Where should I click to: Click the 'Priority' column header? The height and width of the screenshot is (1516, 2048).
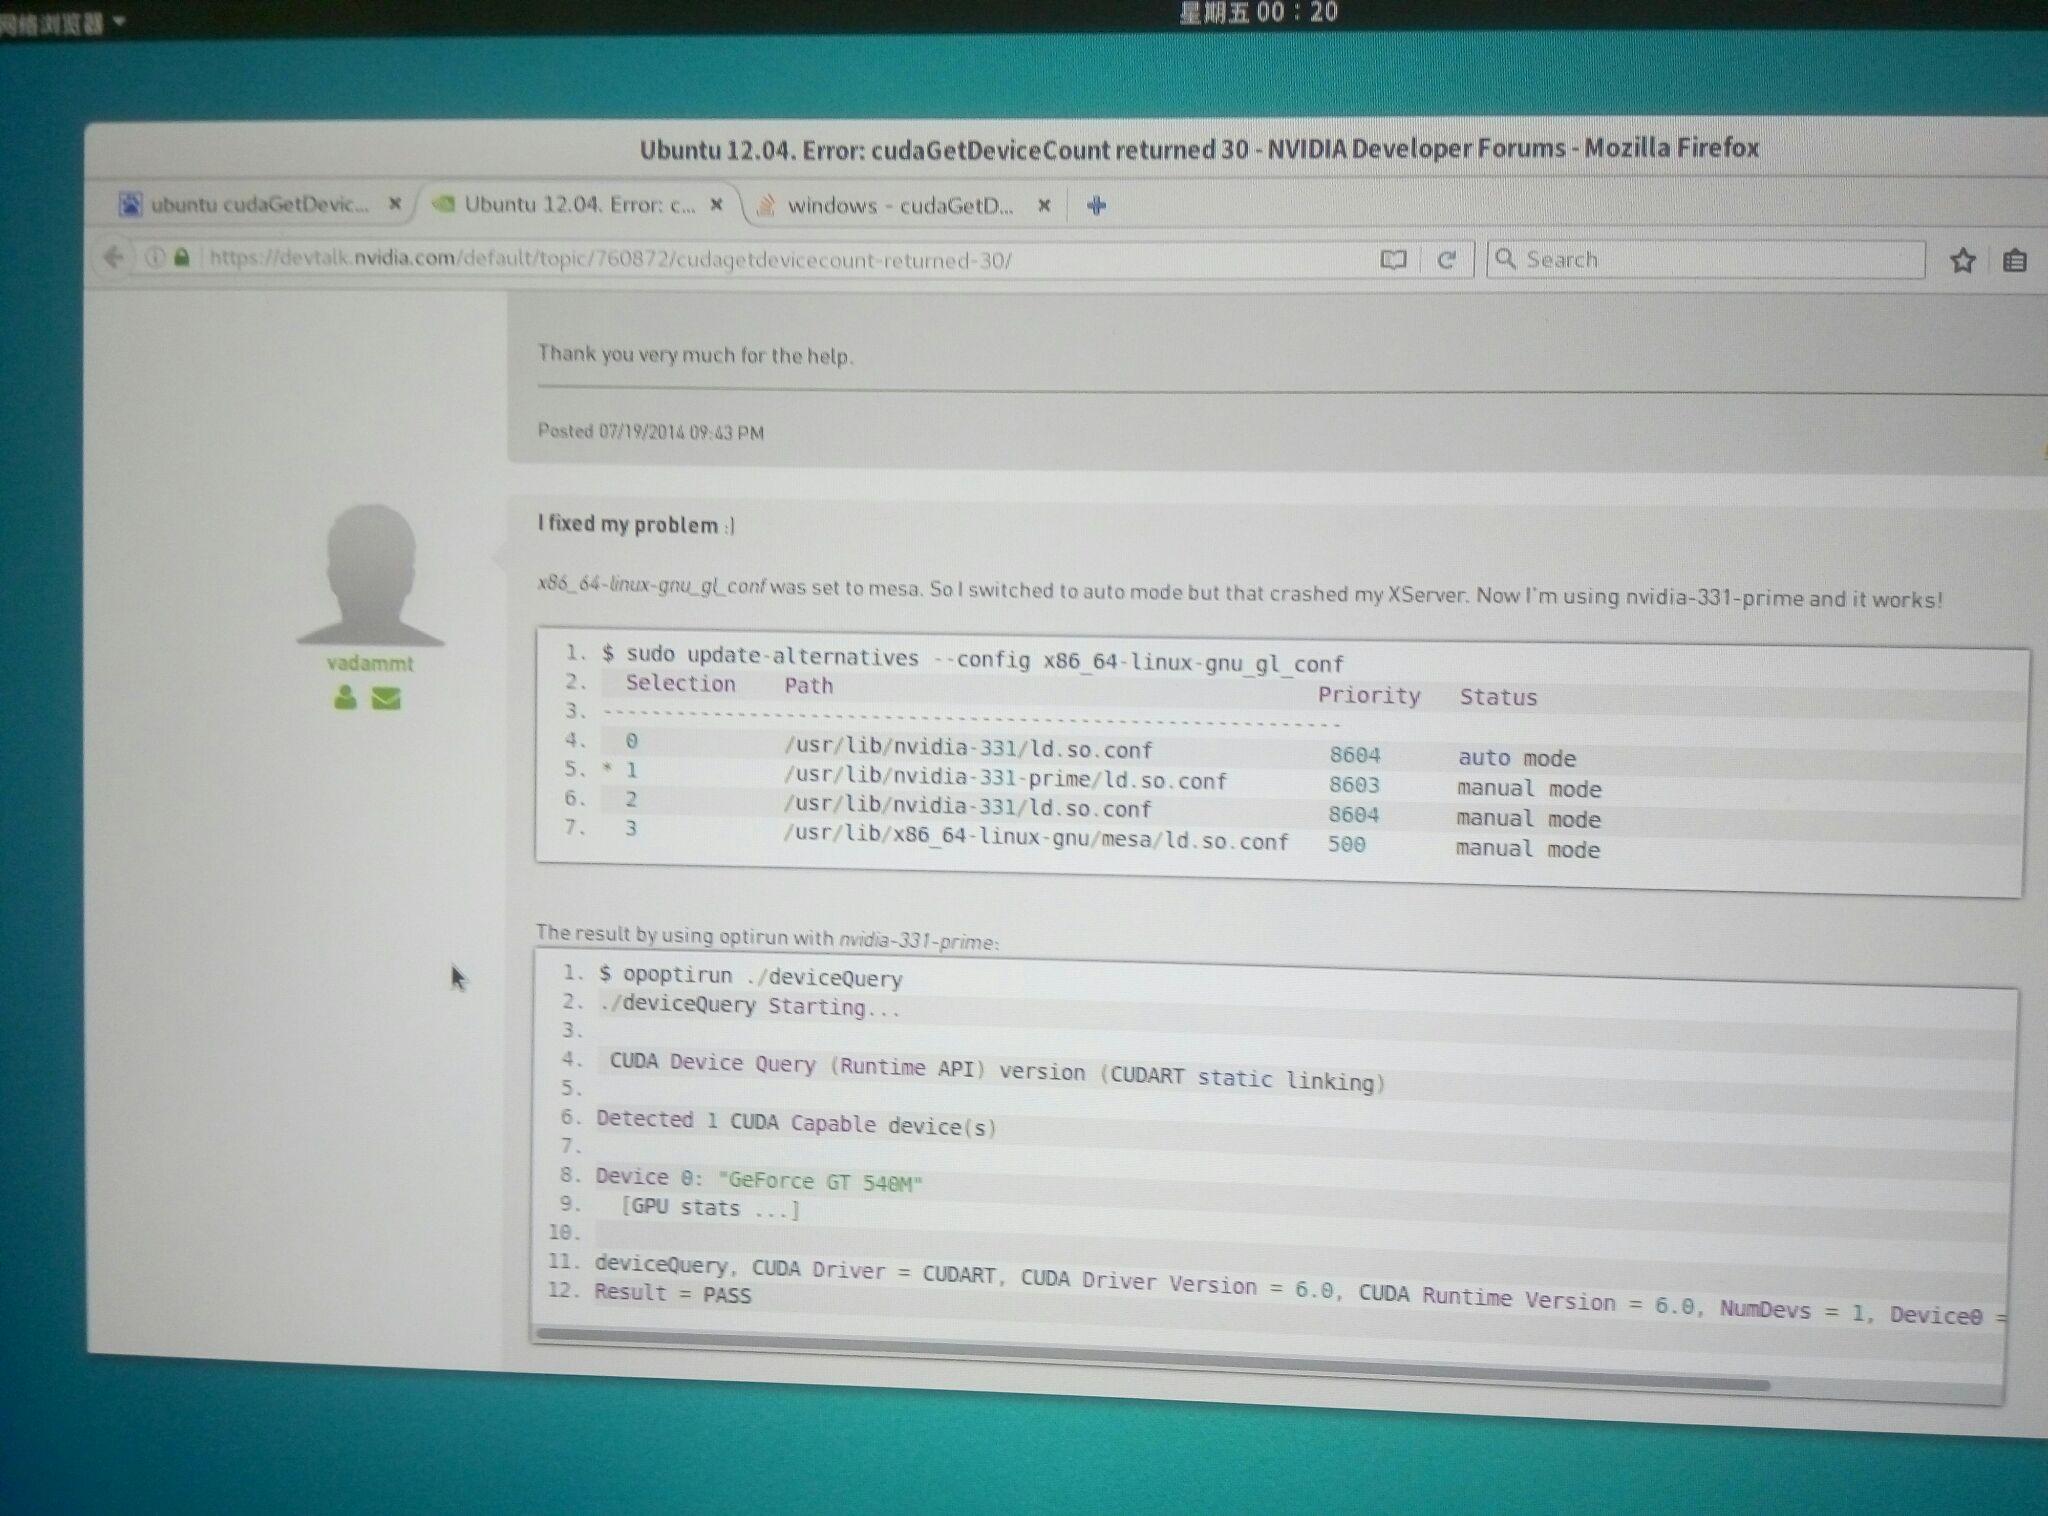pyautogui.click(x=1368, y=695)
